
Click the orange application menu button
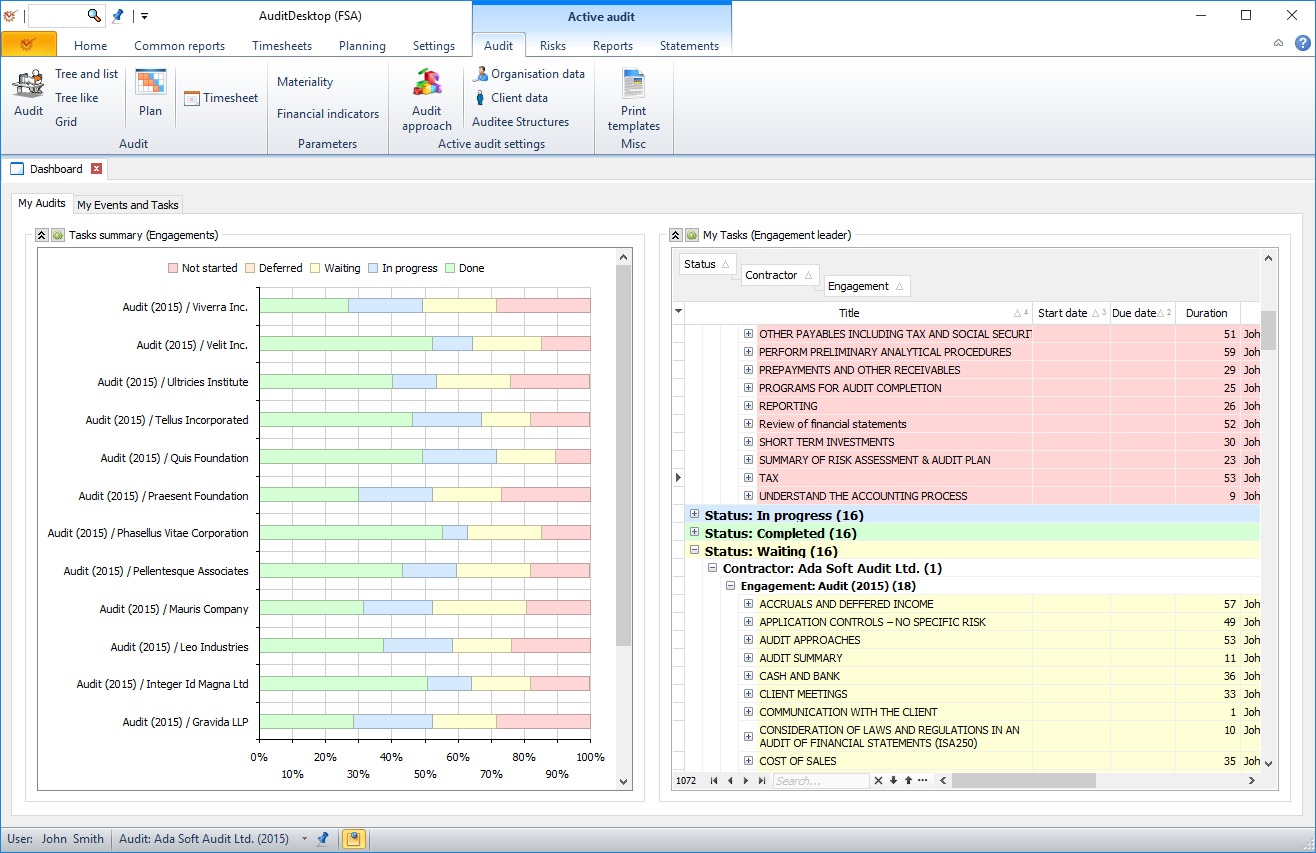(x=29, y=45)
